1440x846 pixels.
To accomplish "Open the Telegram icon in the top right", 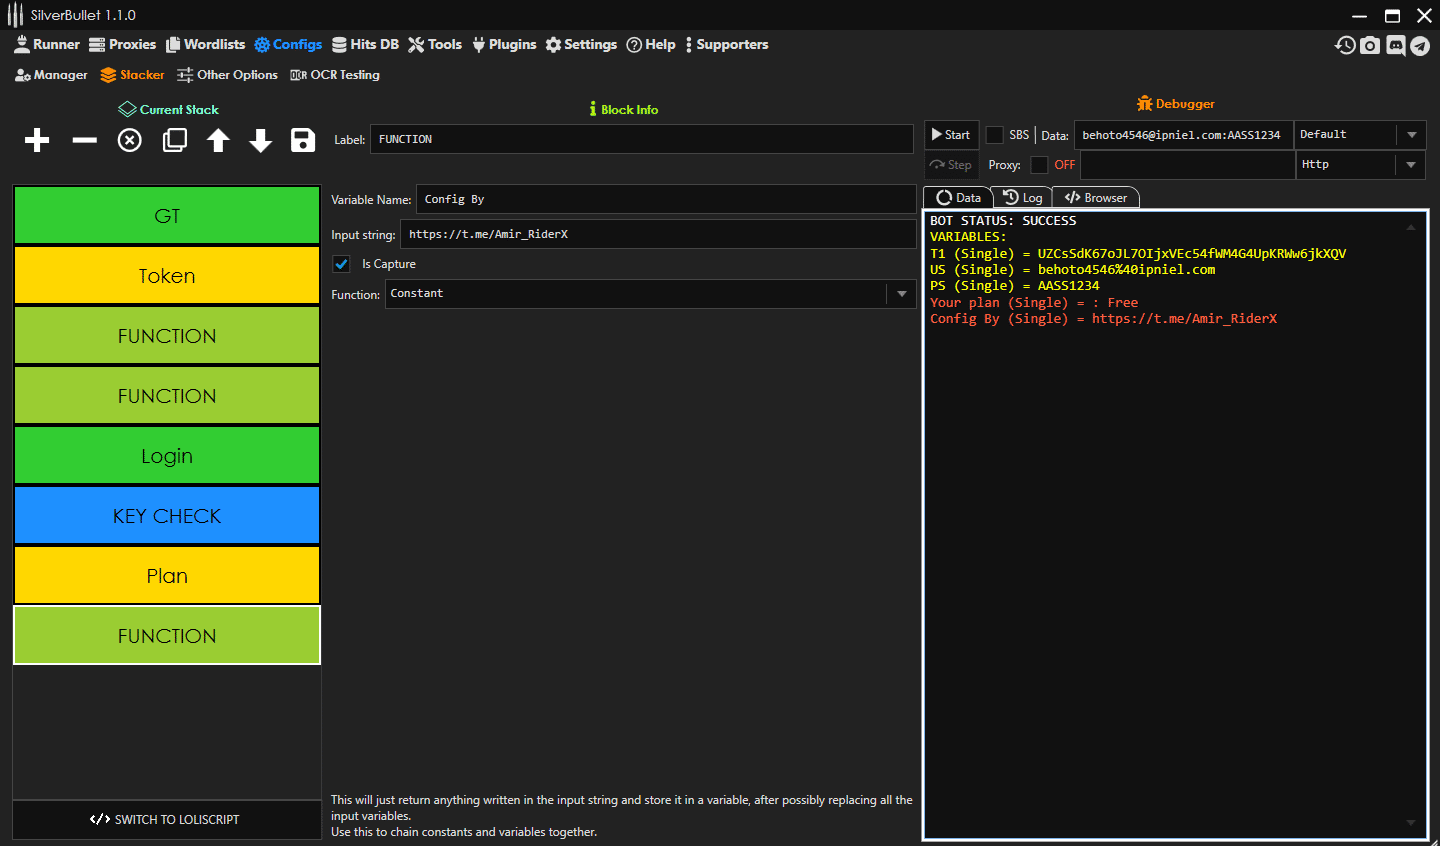I will (x=1420, y=45).
